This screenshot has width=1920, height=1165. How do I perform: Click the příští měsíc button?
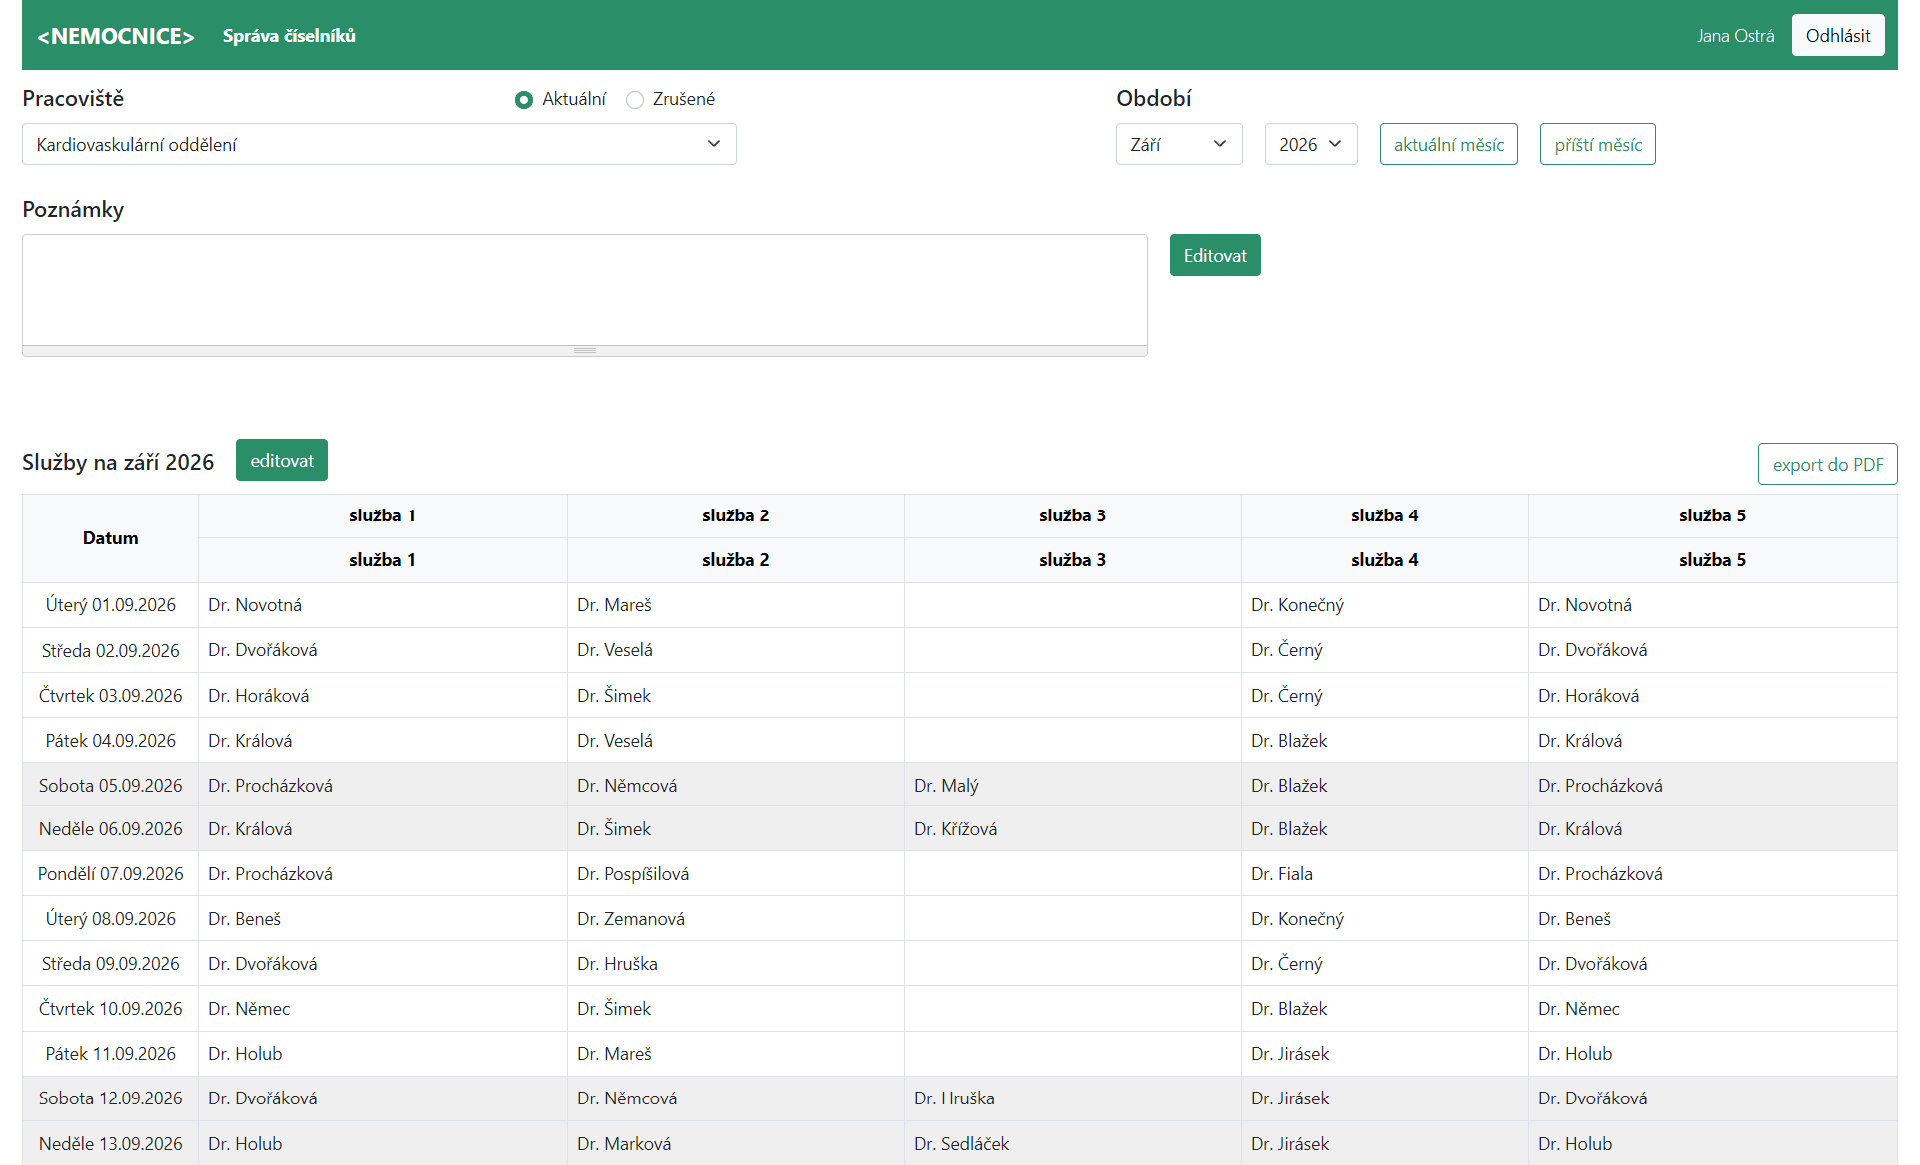coord(1598,144)
